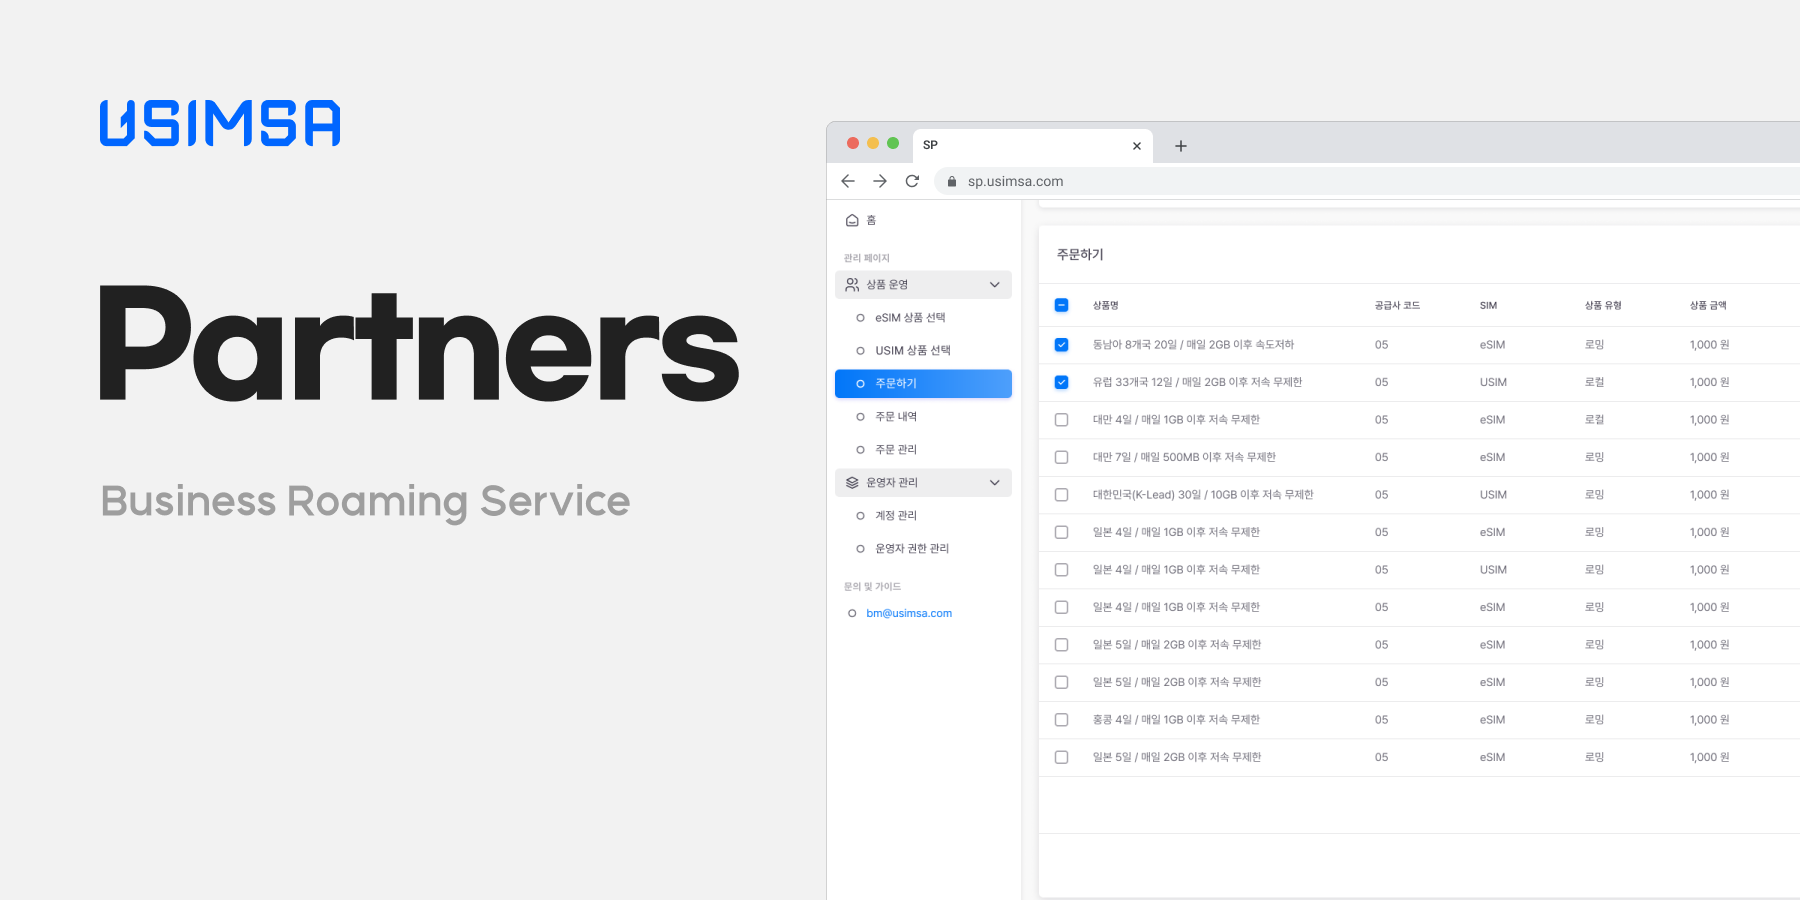This screenshot has width=1800, height=900.
Task: Open a new browser tab with plus
Action: [1181, 146]
